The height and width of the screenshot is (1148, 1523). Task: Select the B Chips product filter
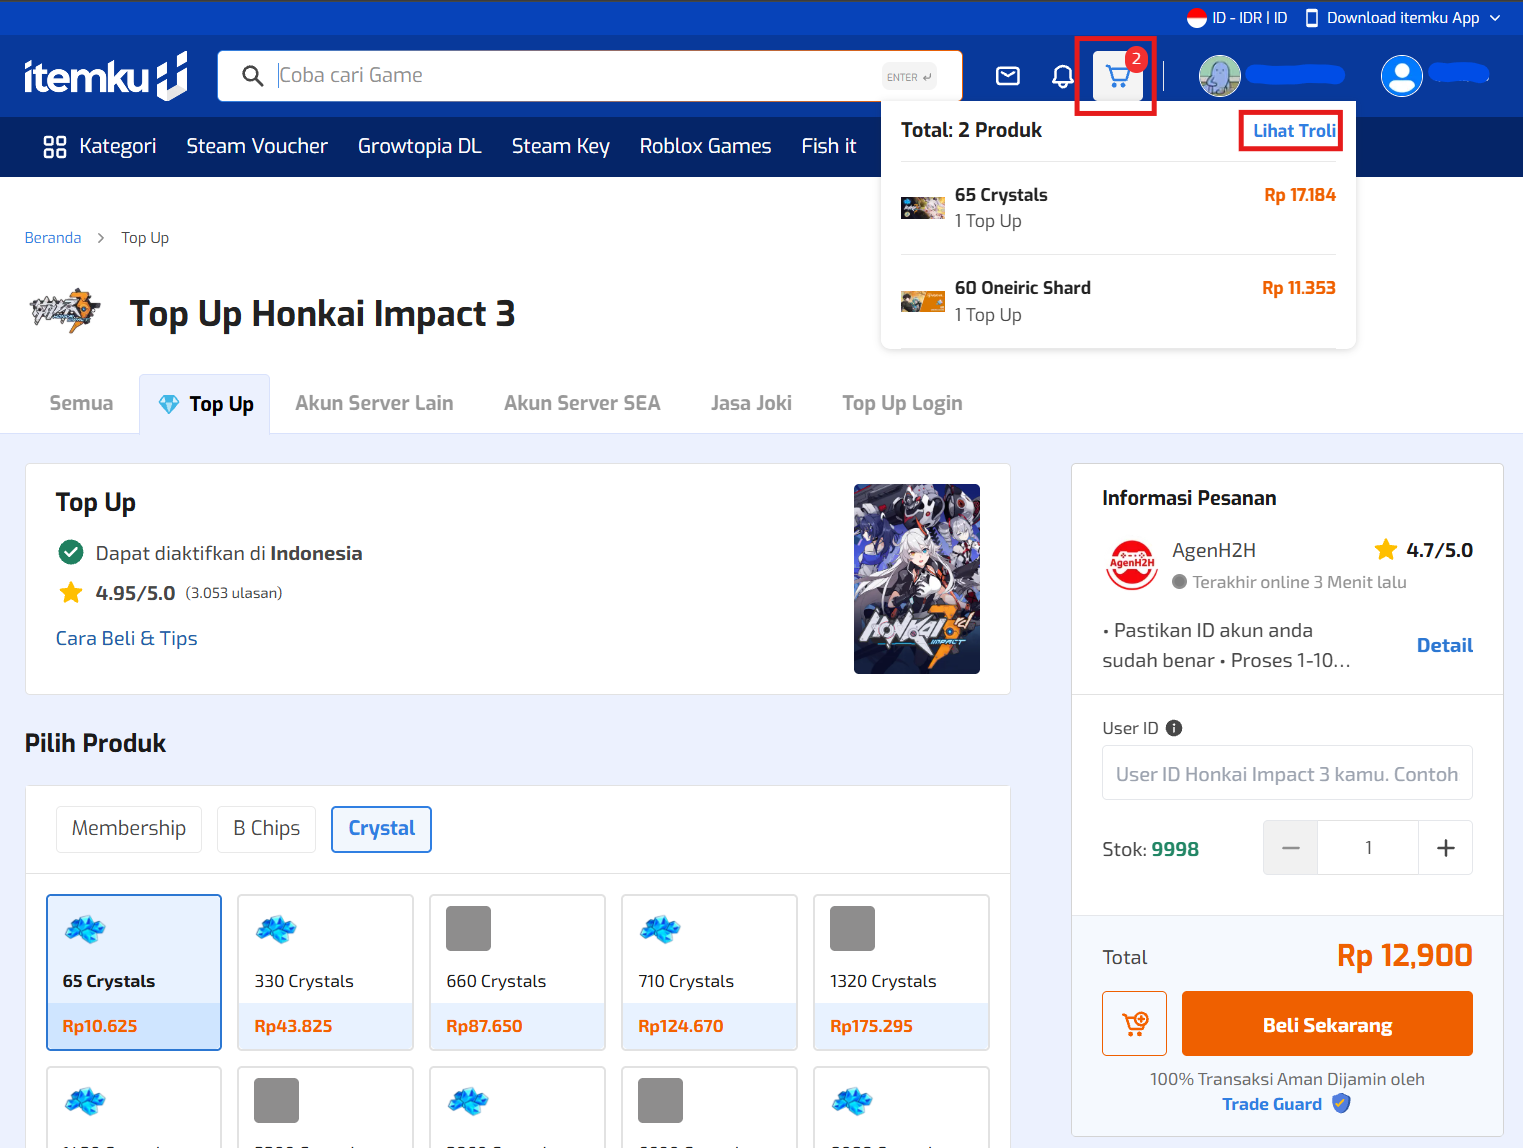(x=266, y=829)
